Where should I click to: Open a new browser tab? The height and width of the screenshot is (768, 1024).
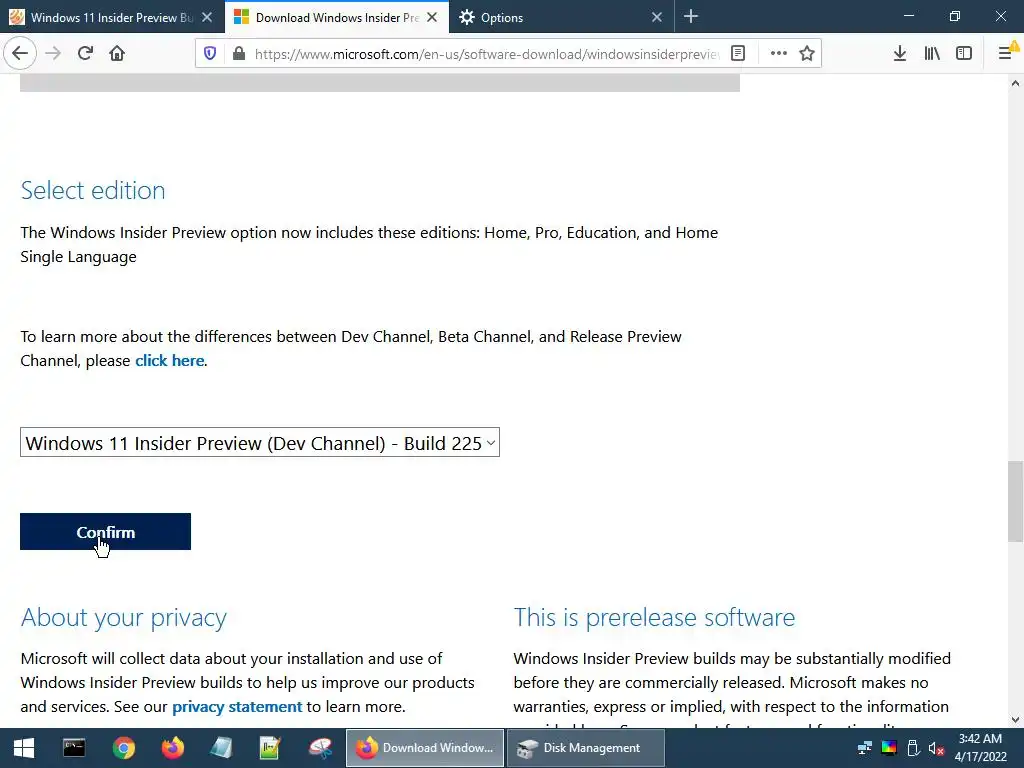691,17
